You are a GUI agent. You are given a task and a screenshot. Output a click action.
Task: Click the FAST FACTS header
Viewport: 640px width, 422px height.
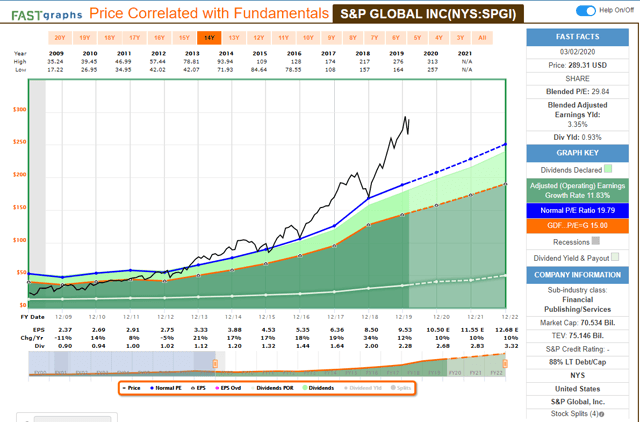(577, 37)
